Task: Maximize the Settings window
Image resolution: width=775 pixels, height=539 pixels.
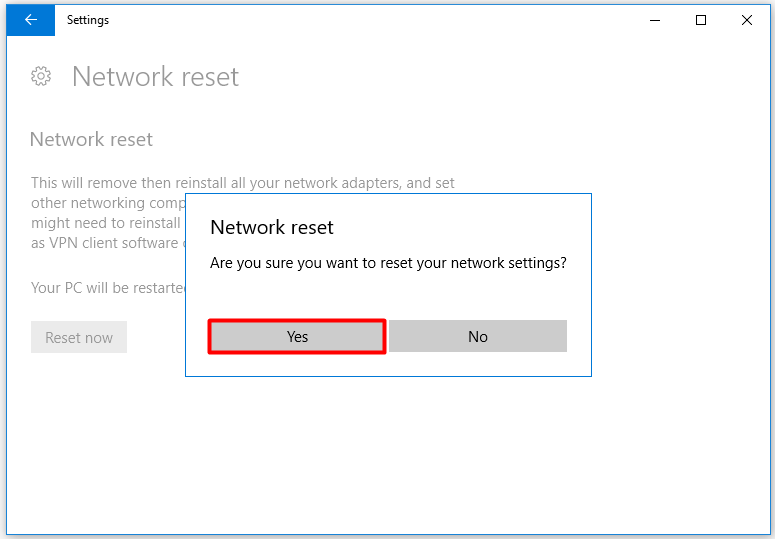Action: tap(701, 20)
